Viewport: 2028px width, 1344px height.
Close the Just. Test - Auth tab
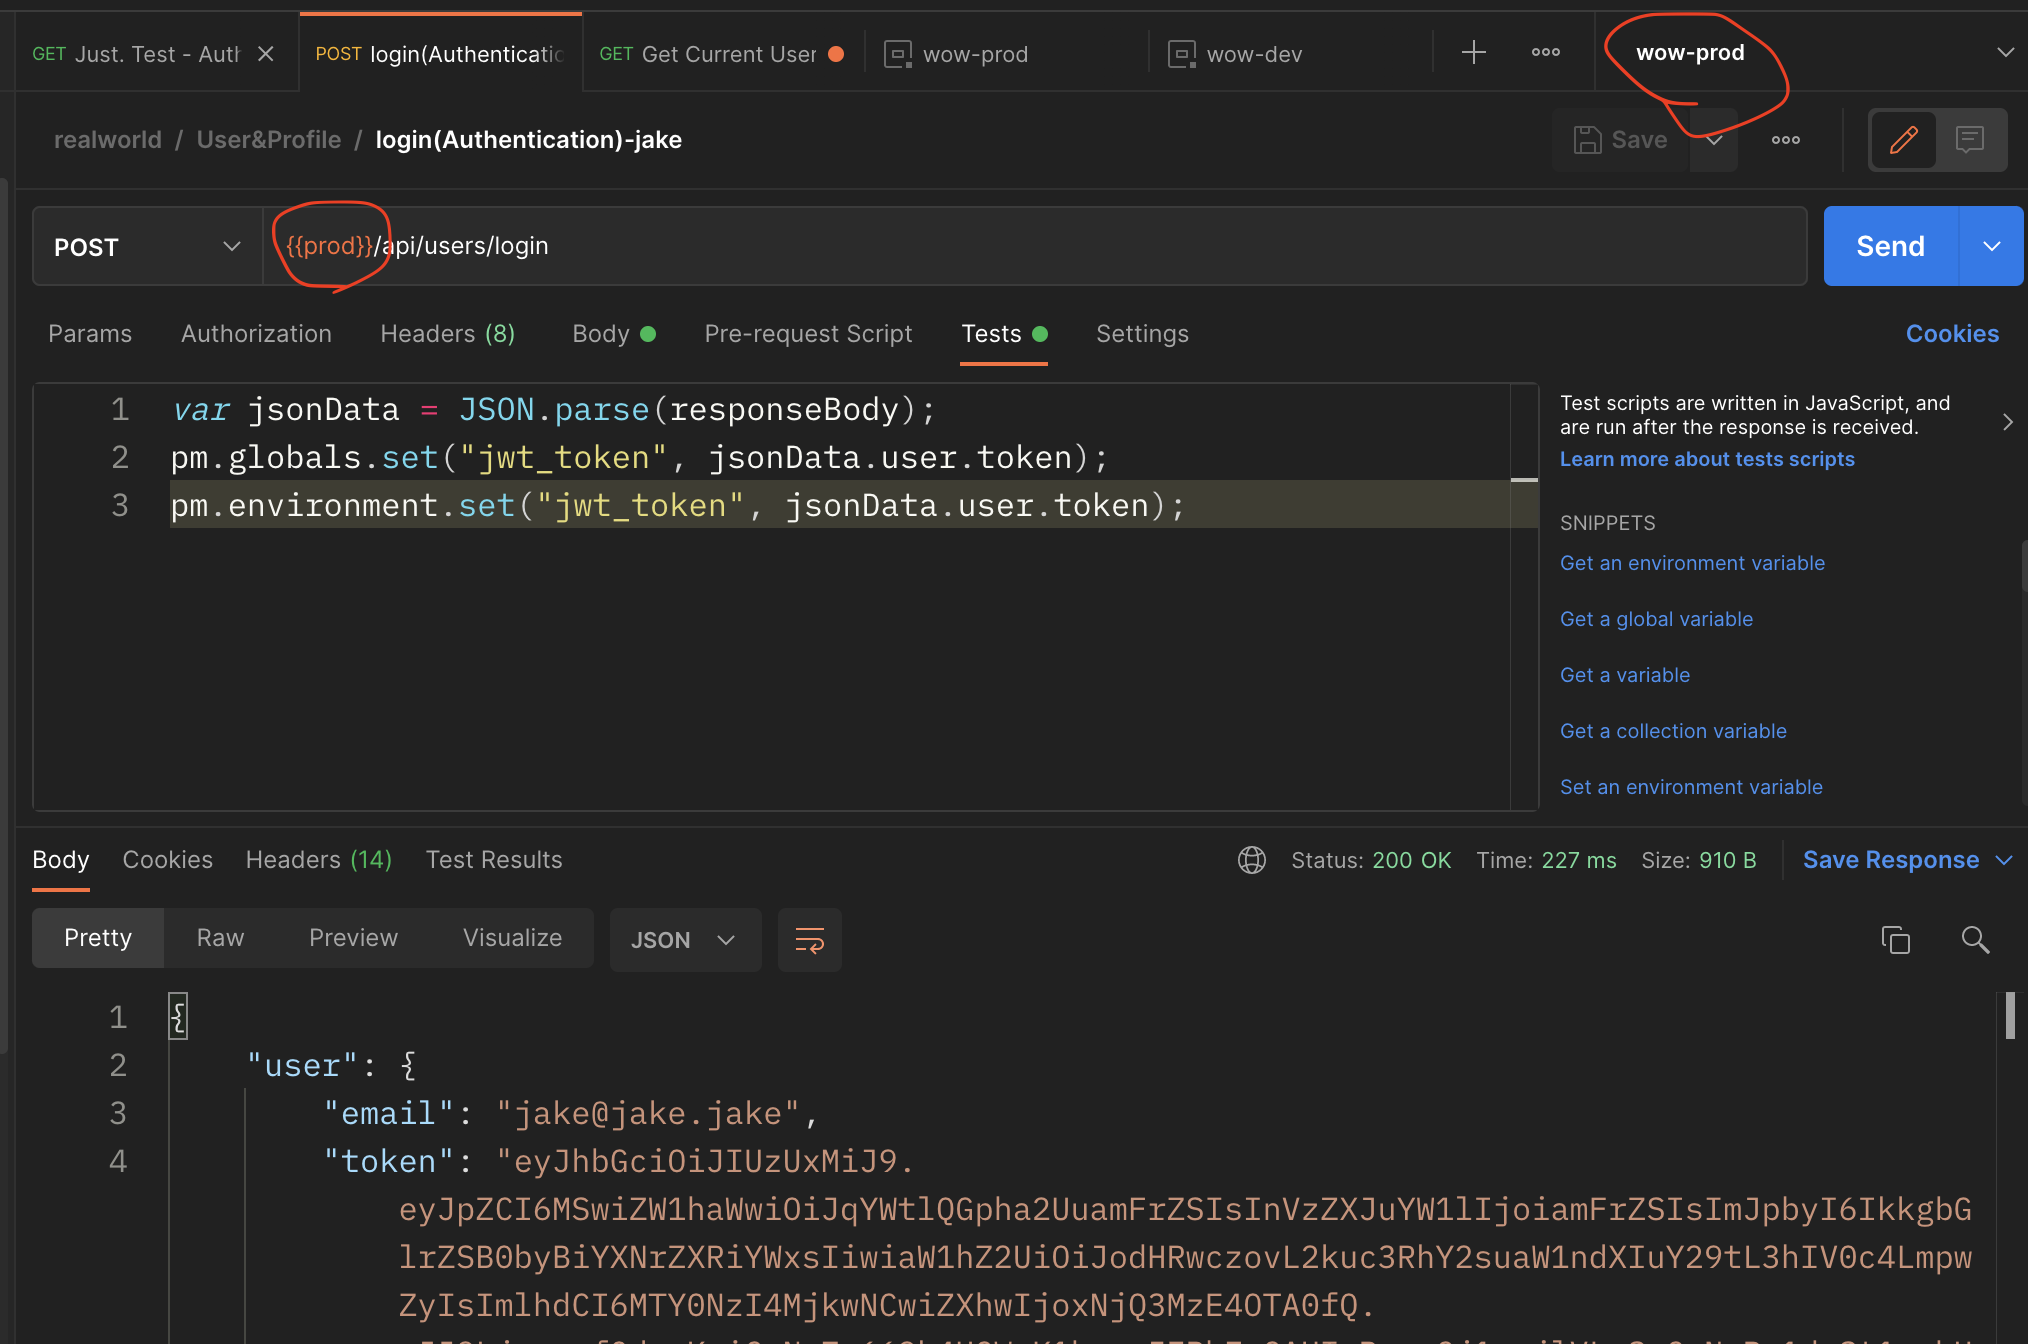[266, 54]
